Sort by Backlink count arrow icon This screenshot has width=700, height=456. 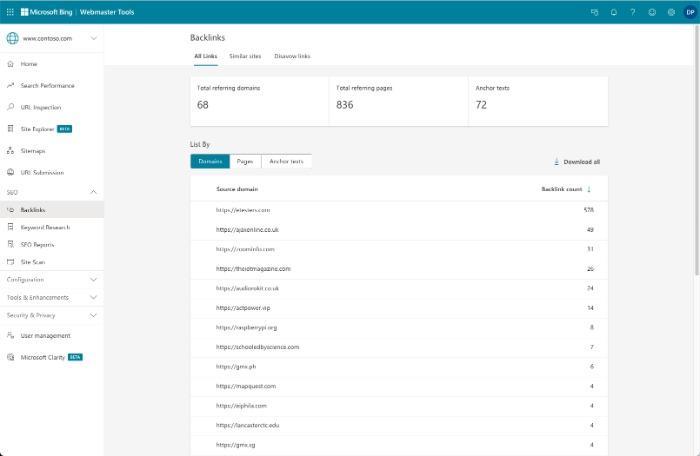[589, 189]
